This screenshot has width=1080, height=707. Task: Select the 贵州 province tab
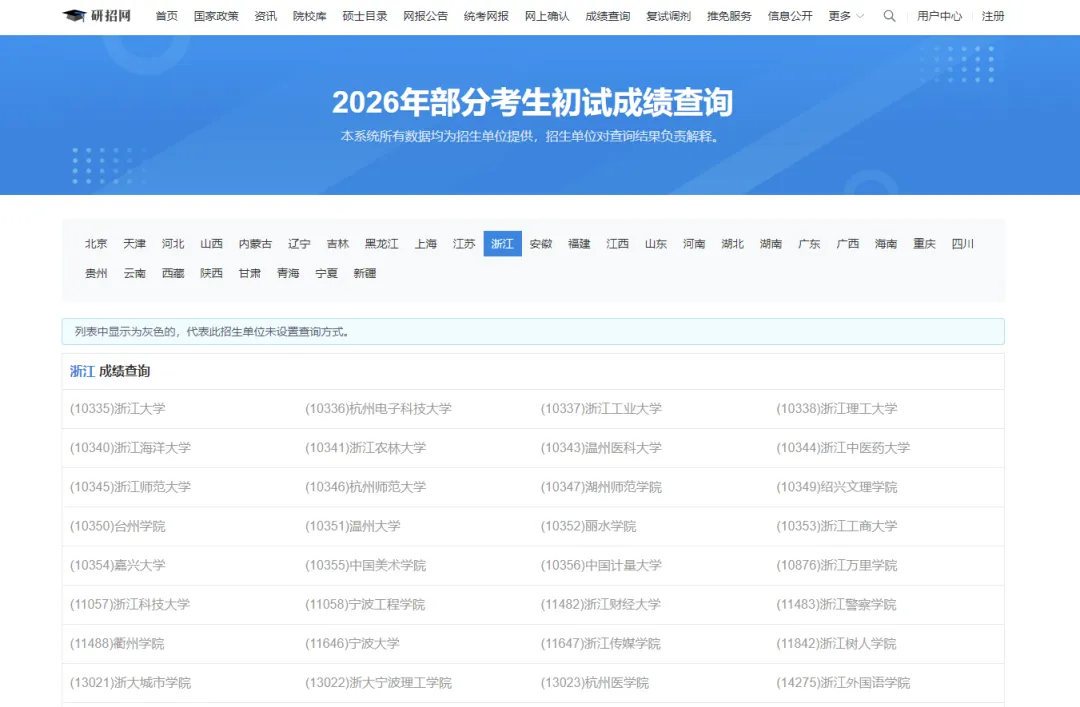coord(96,274)
